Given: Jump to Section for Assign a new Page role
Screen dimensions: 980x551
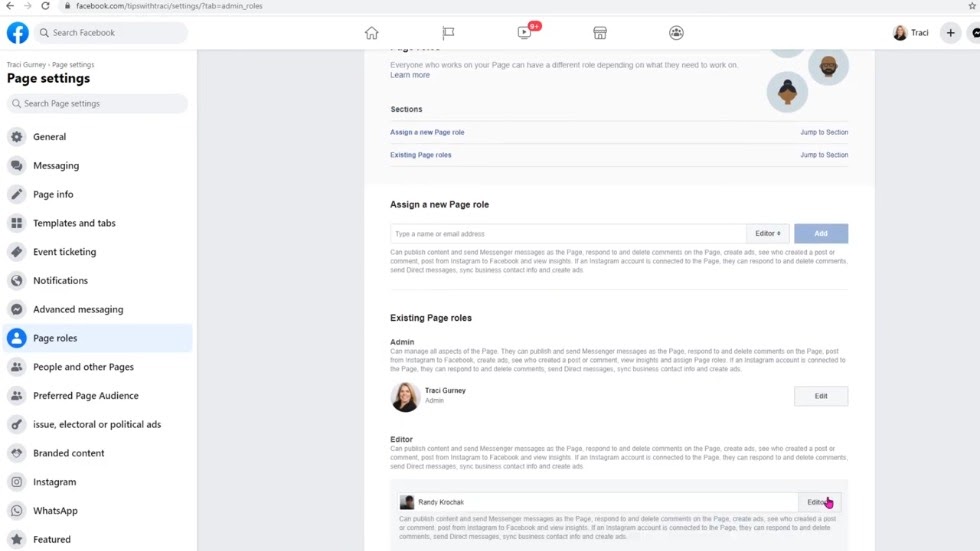Looking at the screenshot, I should (x=824, y=132).
